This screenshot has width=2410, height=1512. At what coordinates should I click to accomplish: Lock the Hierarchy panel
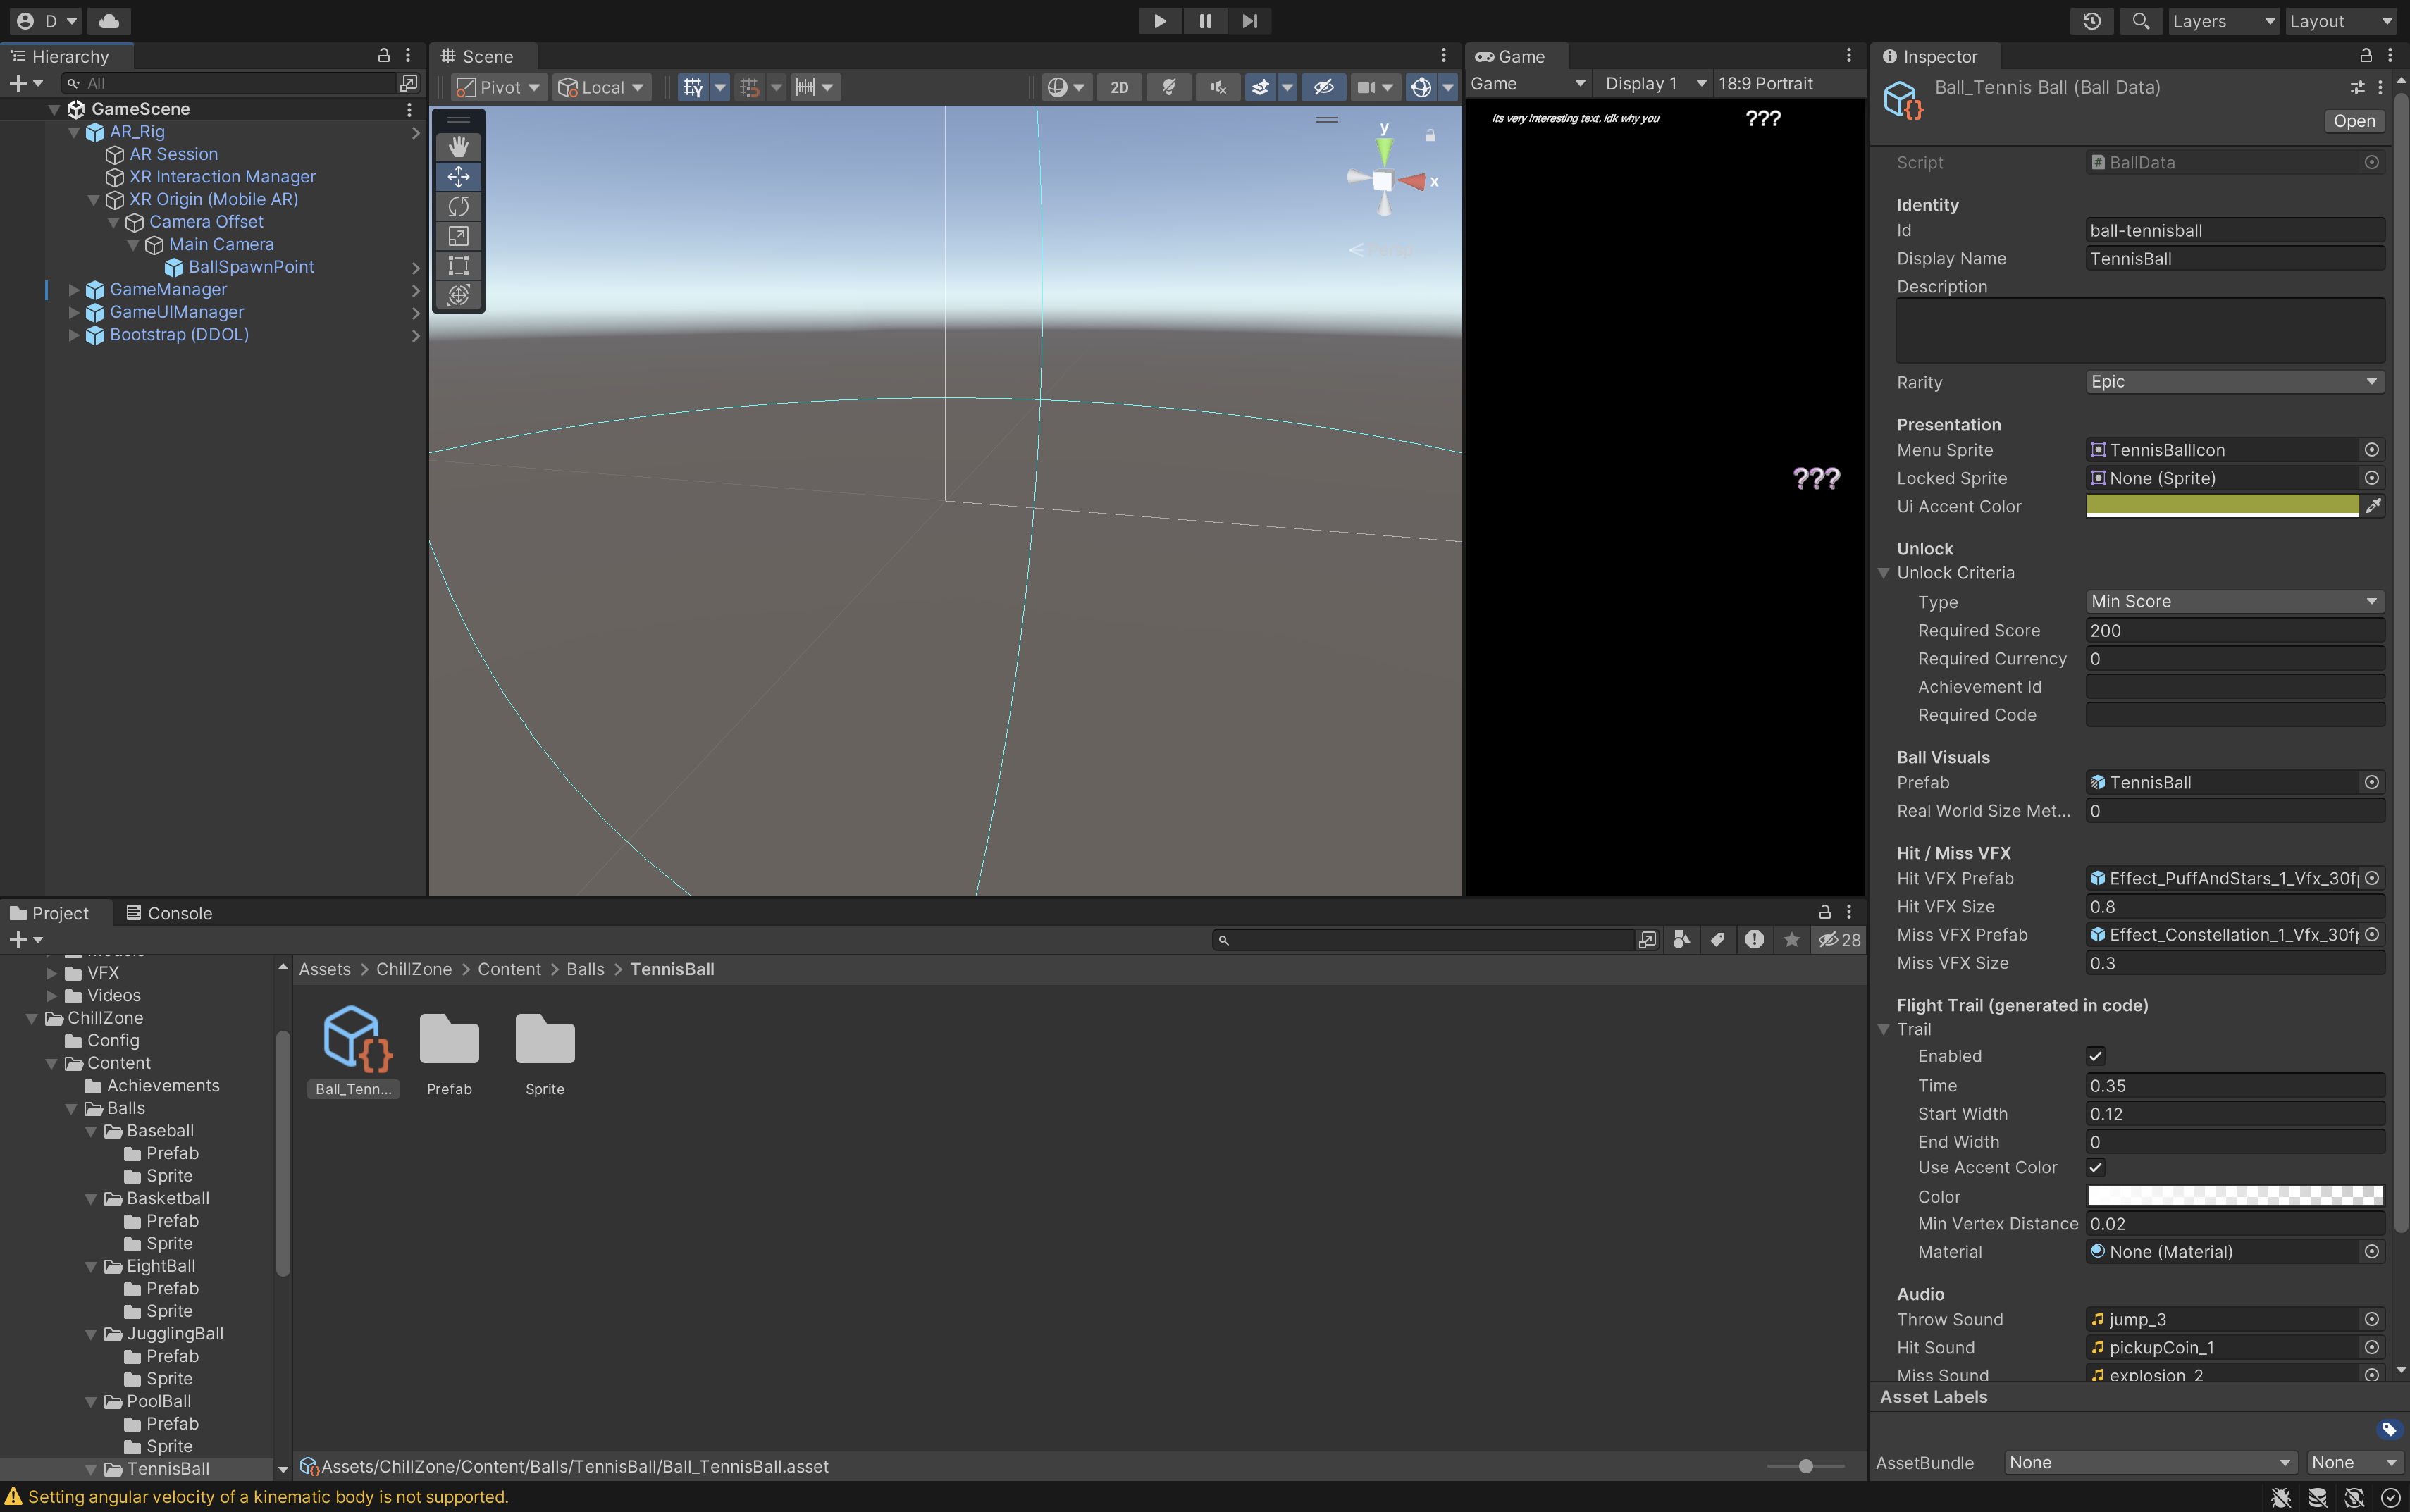click(x=384, y=56)
